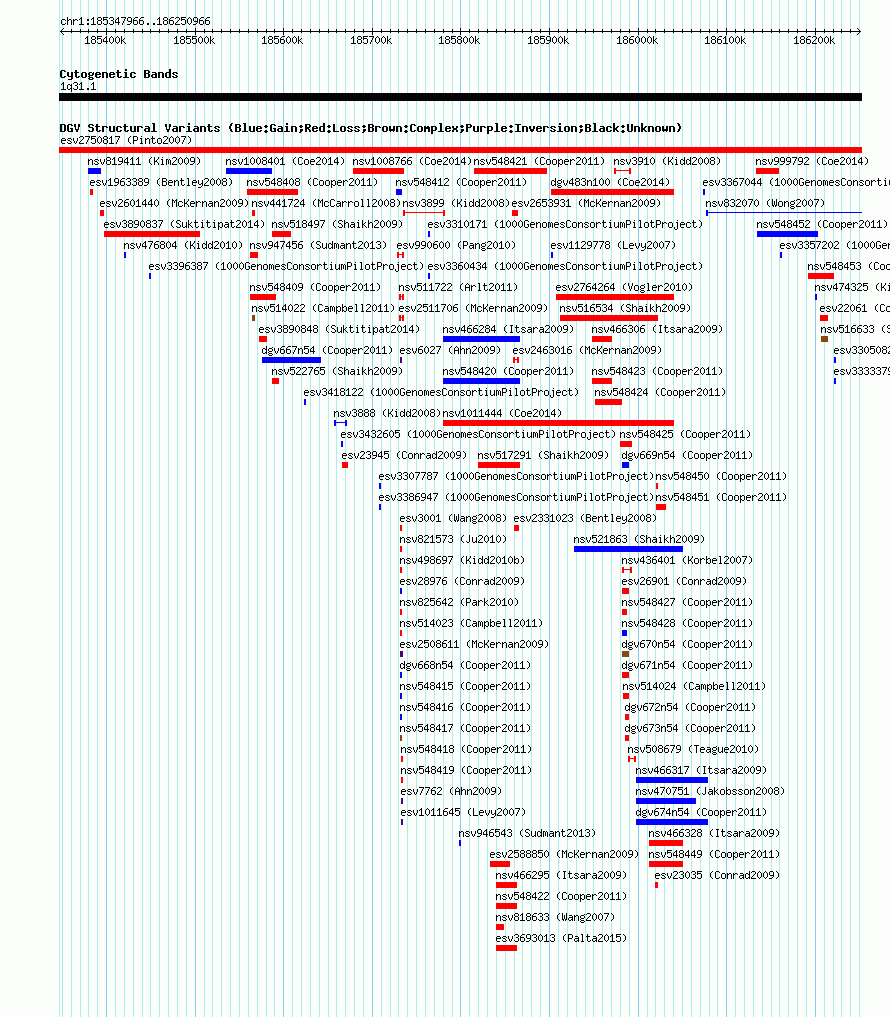This screenshot has height=1017, width=890.
Task: Open esv990600 (Pang2010) variant
Action: 457,245
